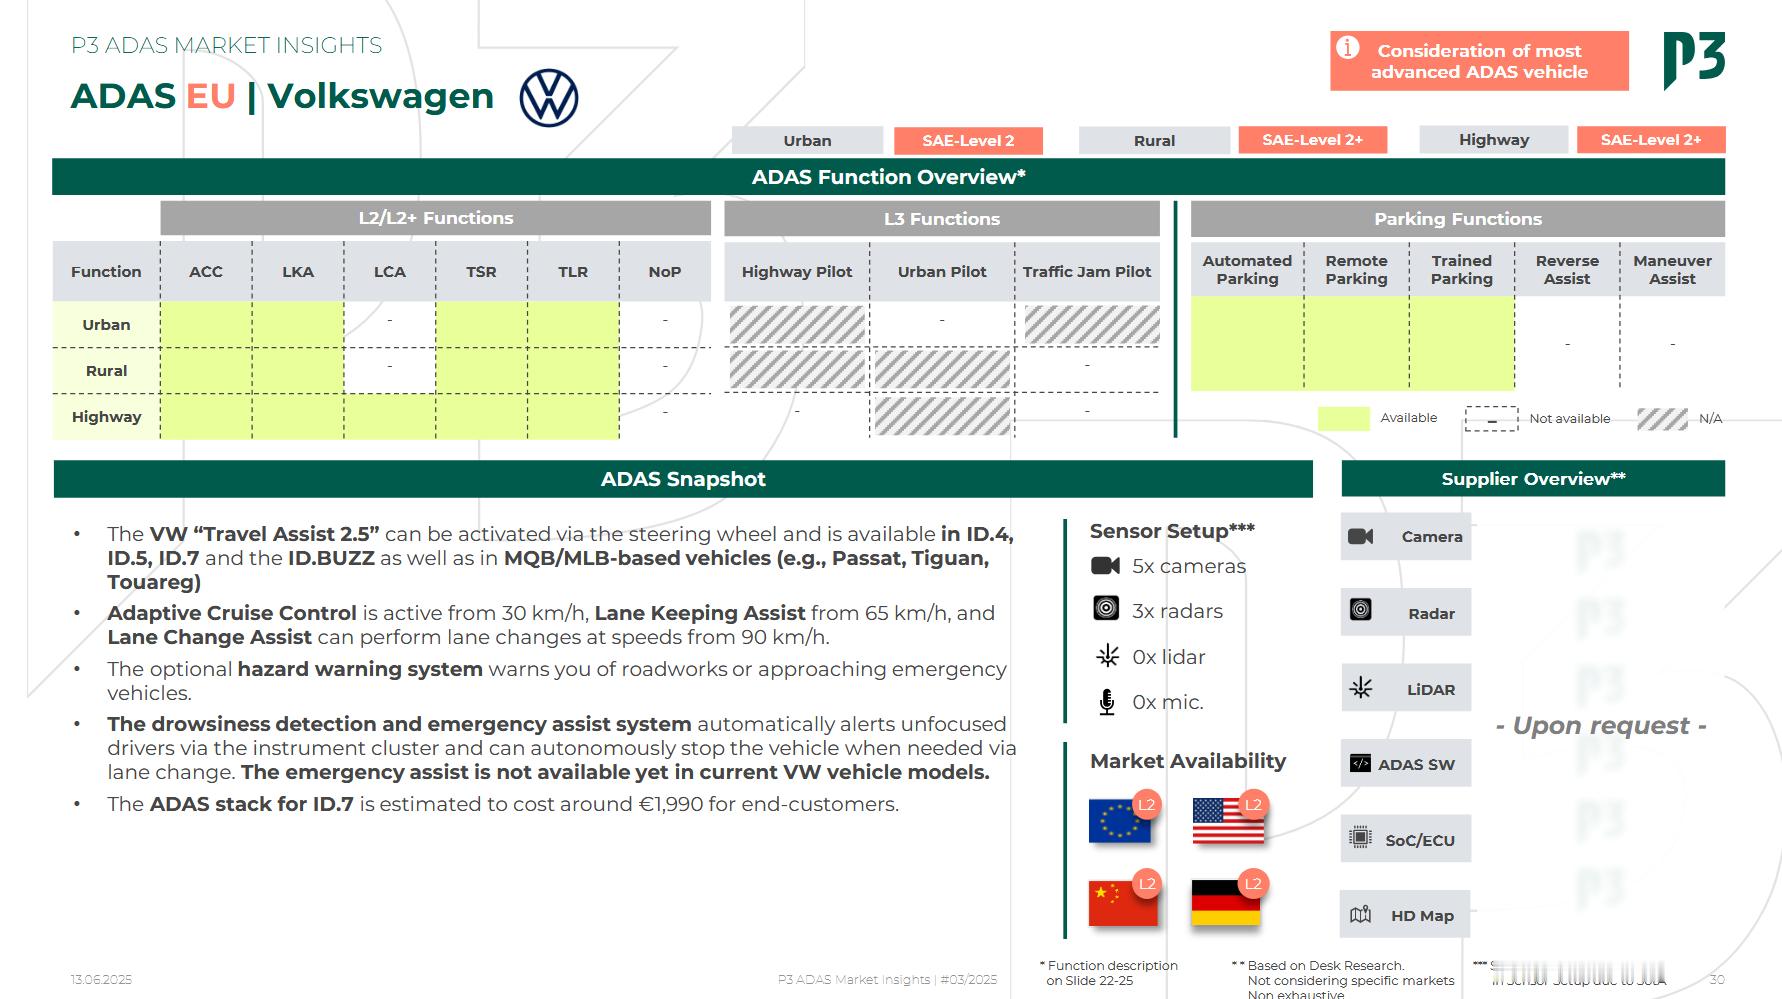Click the 'P3 ADAS Market Insights | #03/2025' footer text
The height and width of the screenshot is (999, 1782).
887,980
